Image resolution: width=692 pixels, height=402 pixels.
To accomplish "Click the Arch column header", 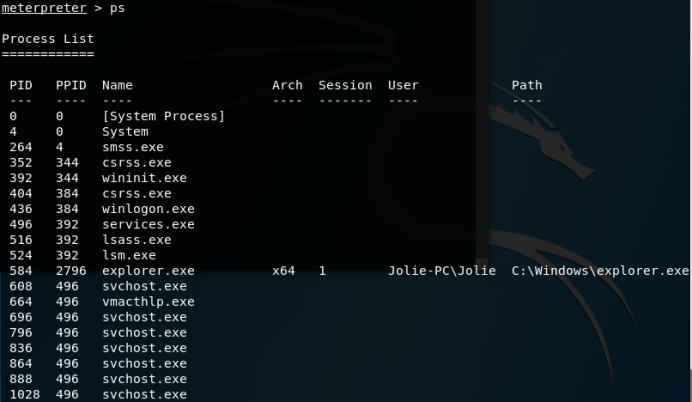I will tap(287, 85).
